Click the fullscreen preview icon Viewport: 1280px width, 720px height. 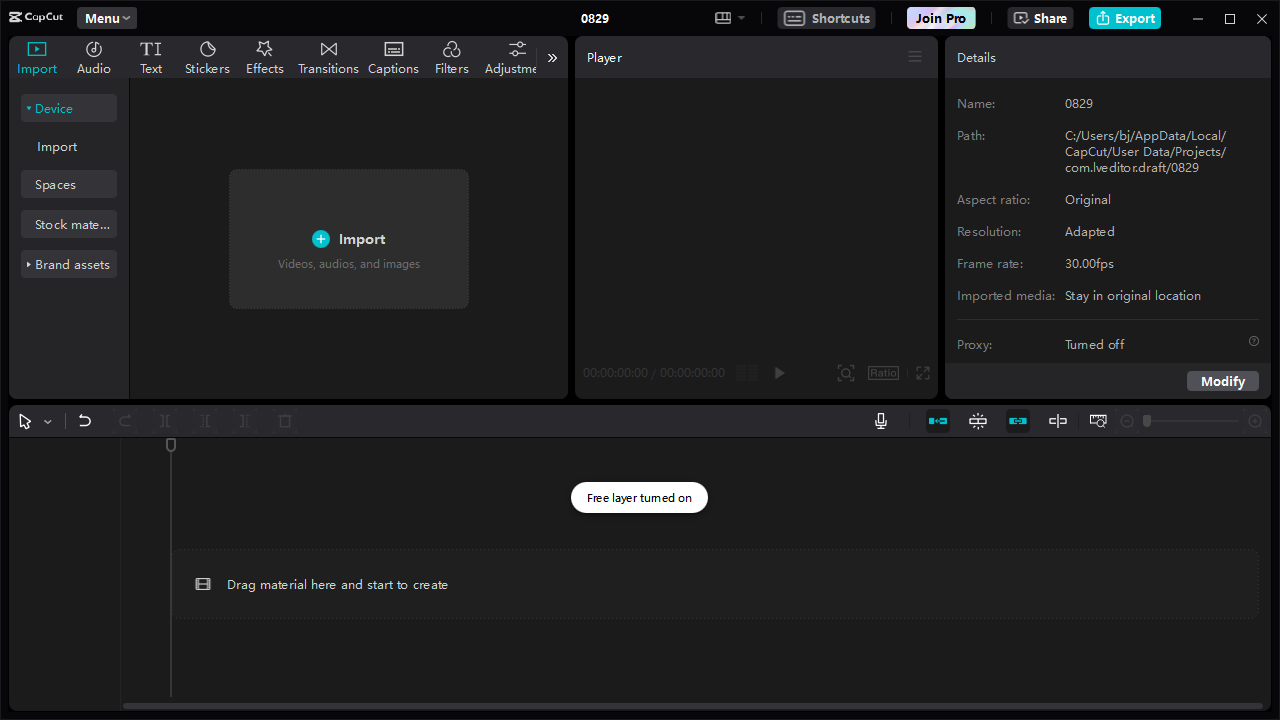tap(922, 372)
